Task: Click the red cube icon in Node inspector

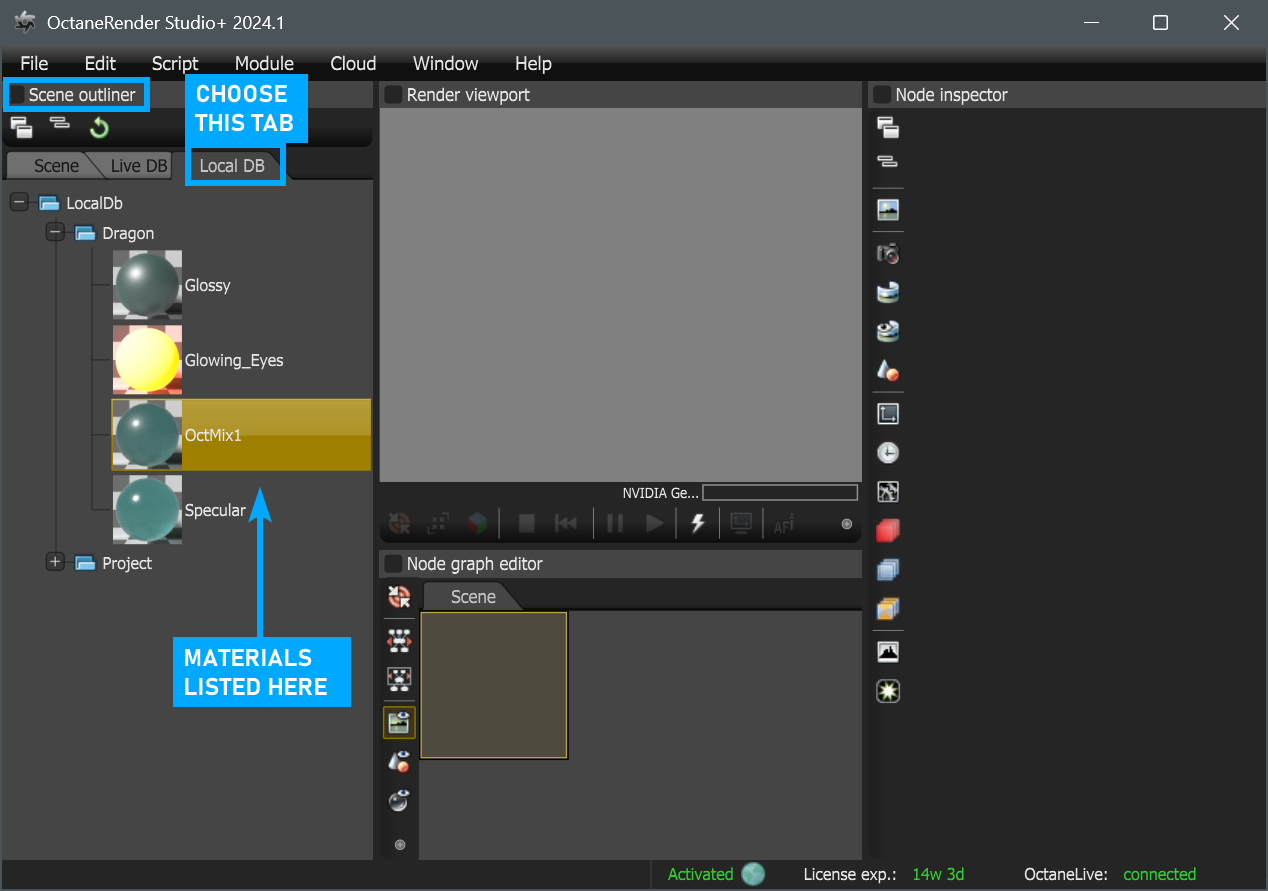Action: pyautogui.click(x=887, y=530)
